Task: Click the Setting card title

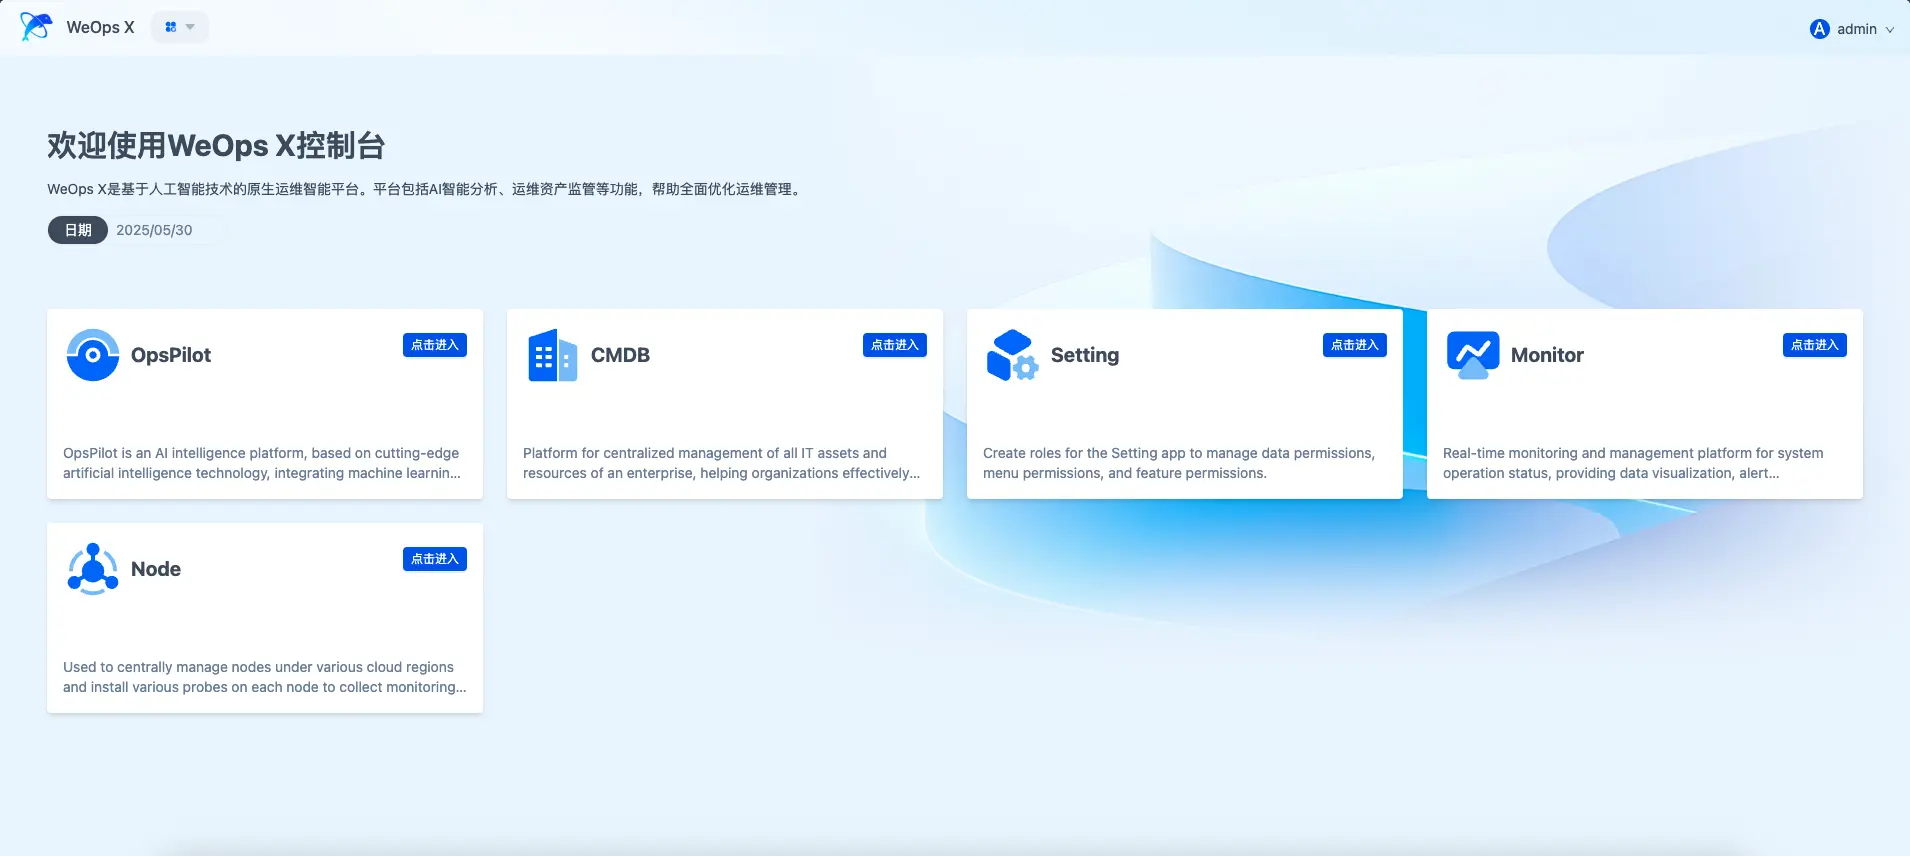Action: [1085, 355]
